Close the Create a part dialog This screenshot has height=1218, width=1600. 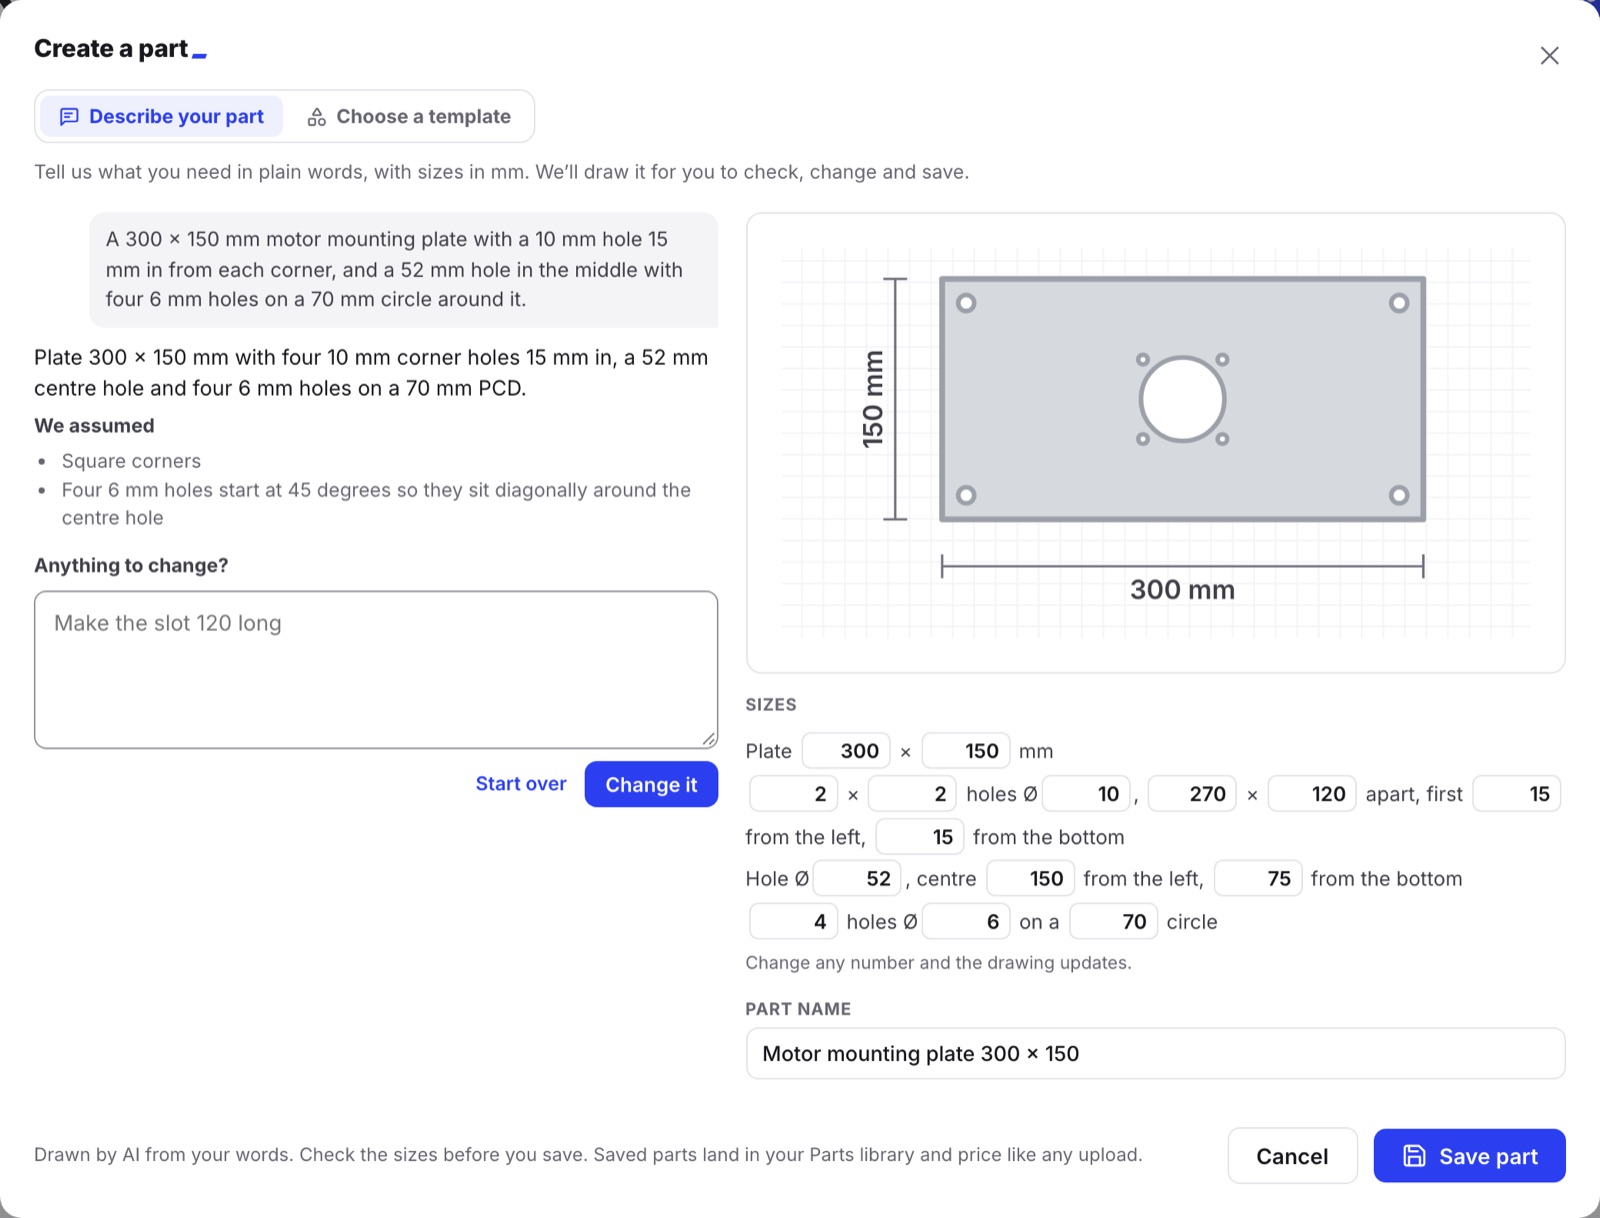pos(1549,55)
